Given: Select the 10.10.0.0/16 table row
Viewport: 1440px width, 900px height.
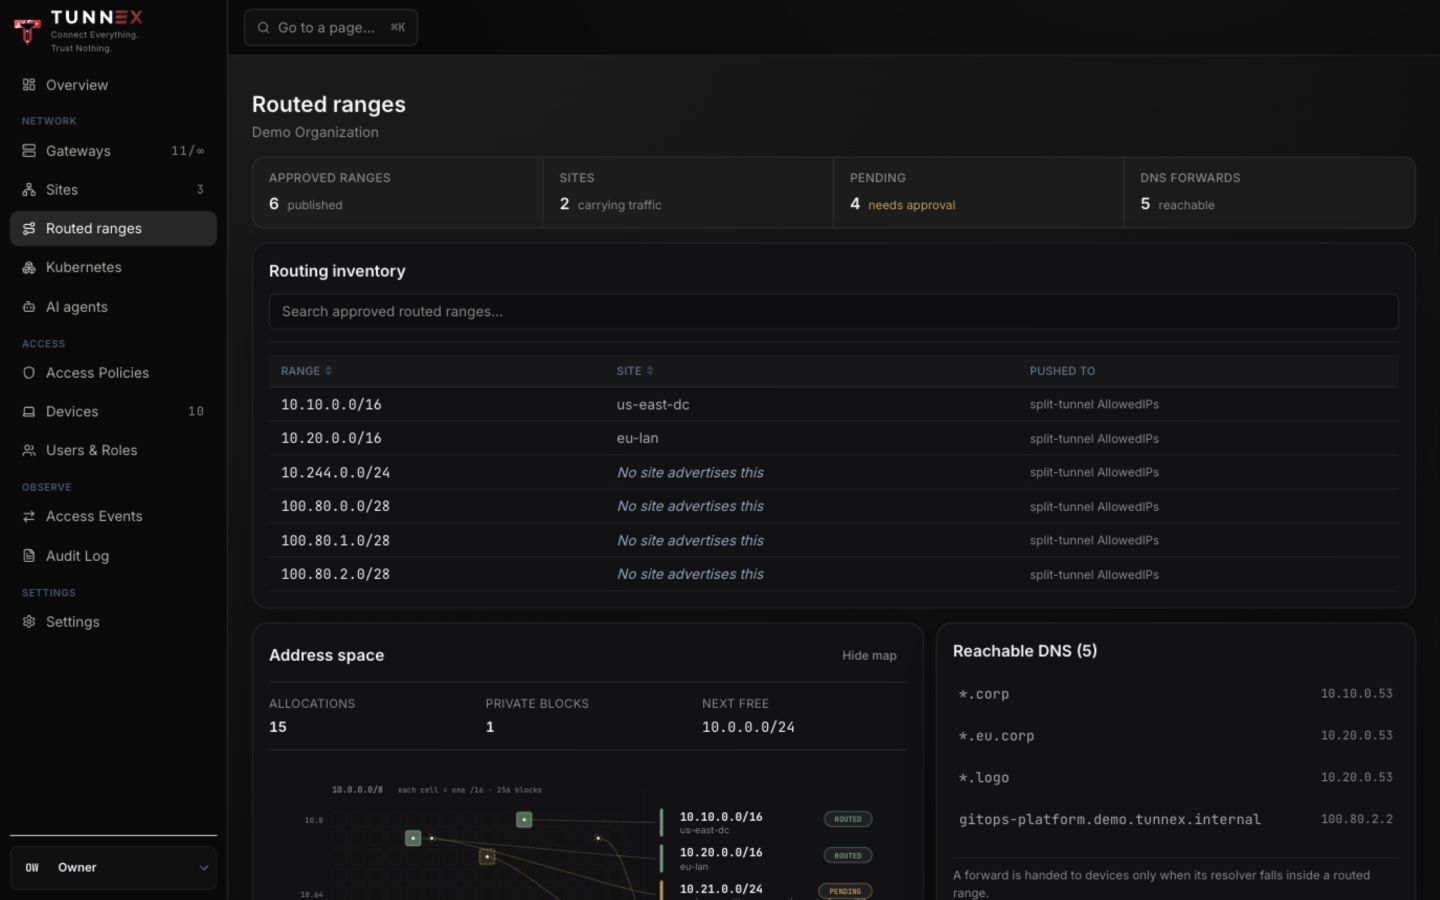Looking at the screenshot, I should [x=833, y=405].
